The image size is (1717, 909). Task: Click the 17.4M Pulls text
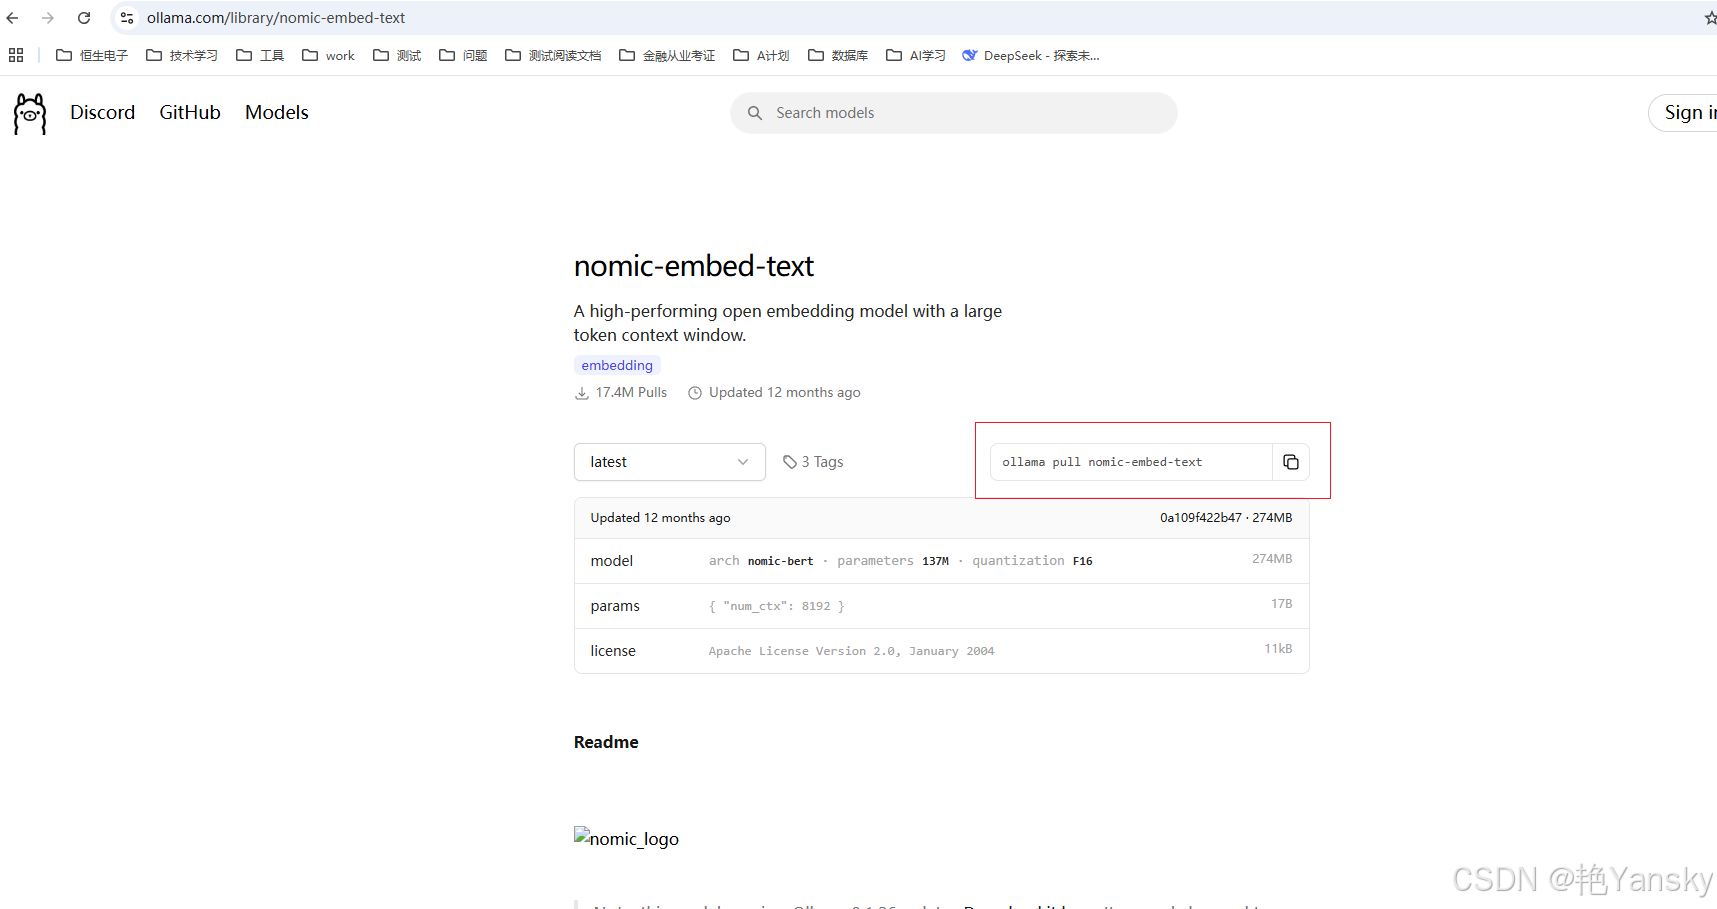(631, 393)
